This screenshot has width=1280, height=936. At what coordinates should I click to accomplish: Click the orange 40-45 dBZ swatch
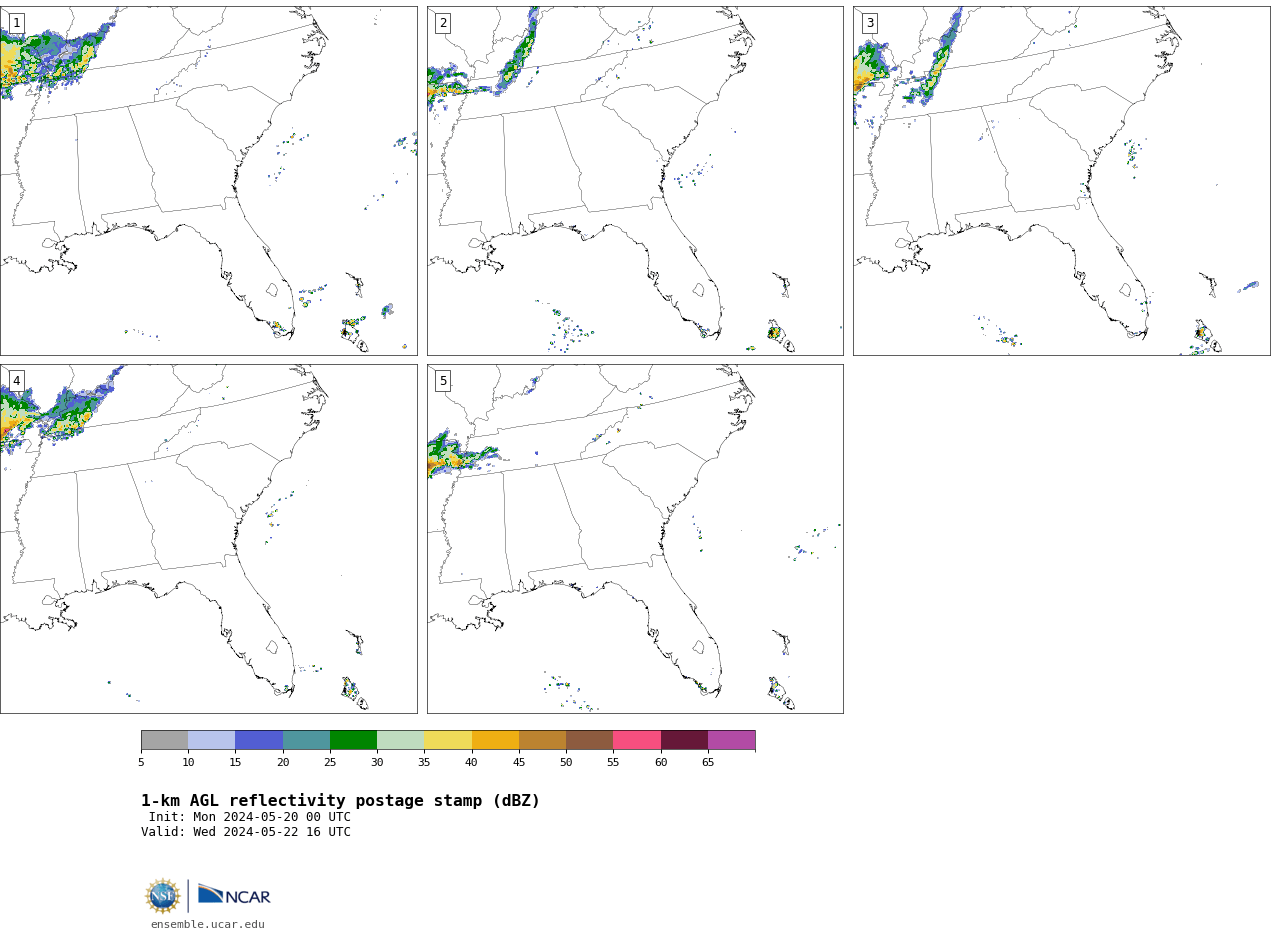(495, 740)
